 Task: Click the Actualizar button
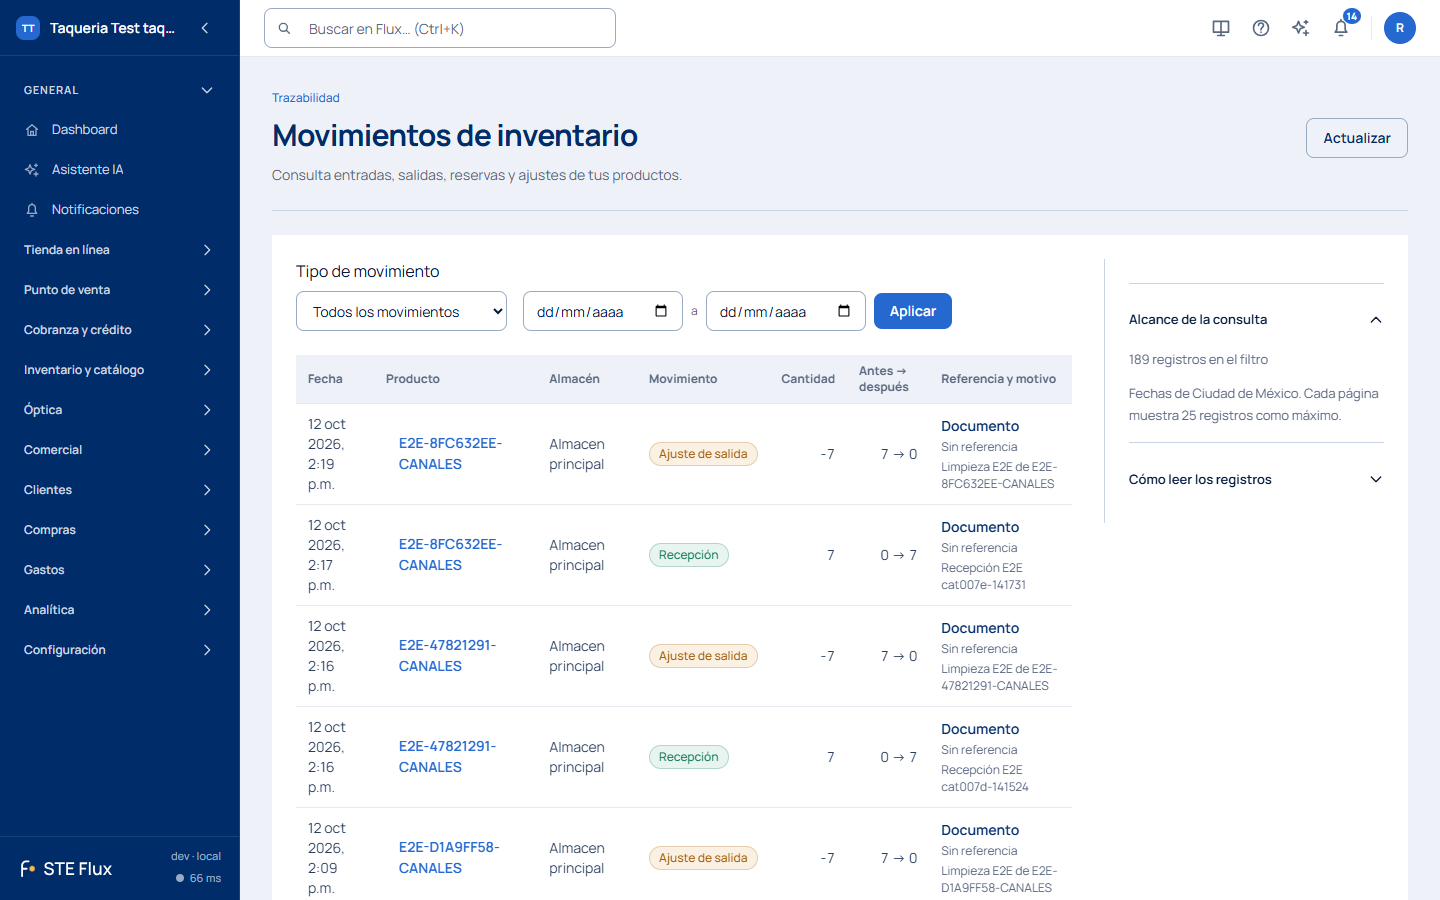tap(1357, 138)
